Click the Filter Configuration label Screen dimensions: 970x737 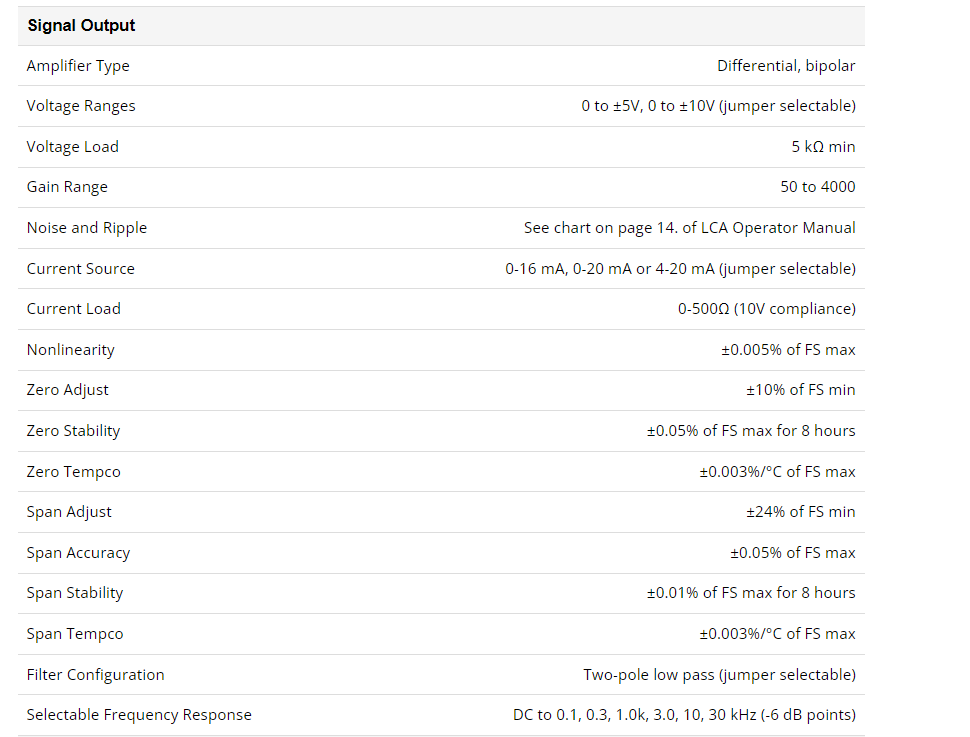[95, 675]
